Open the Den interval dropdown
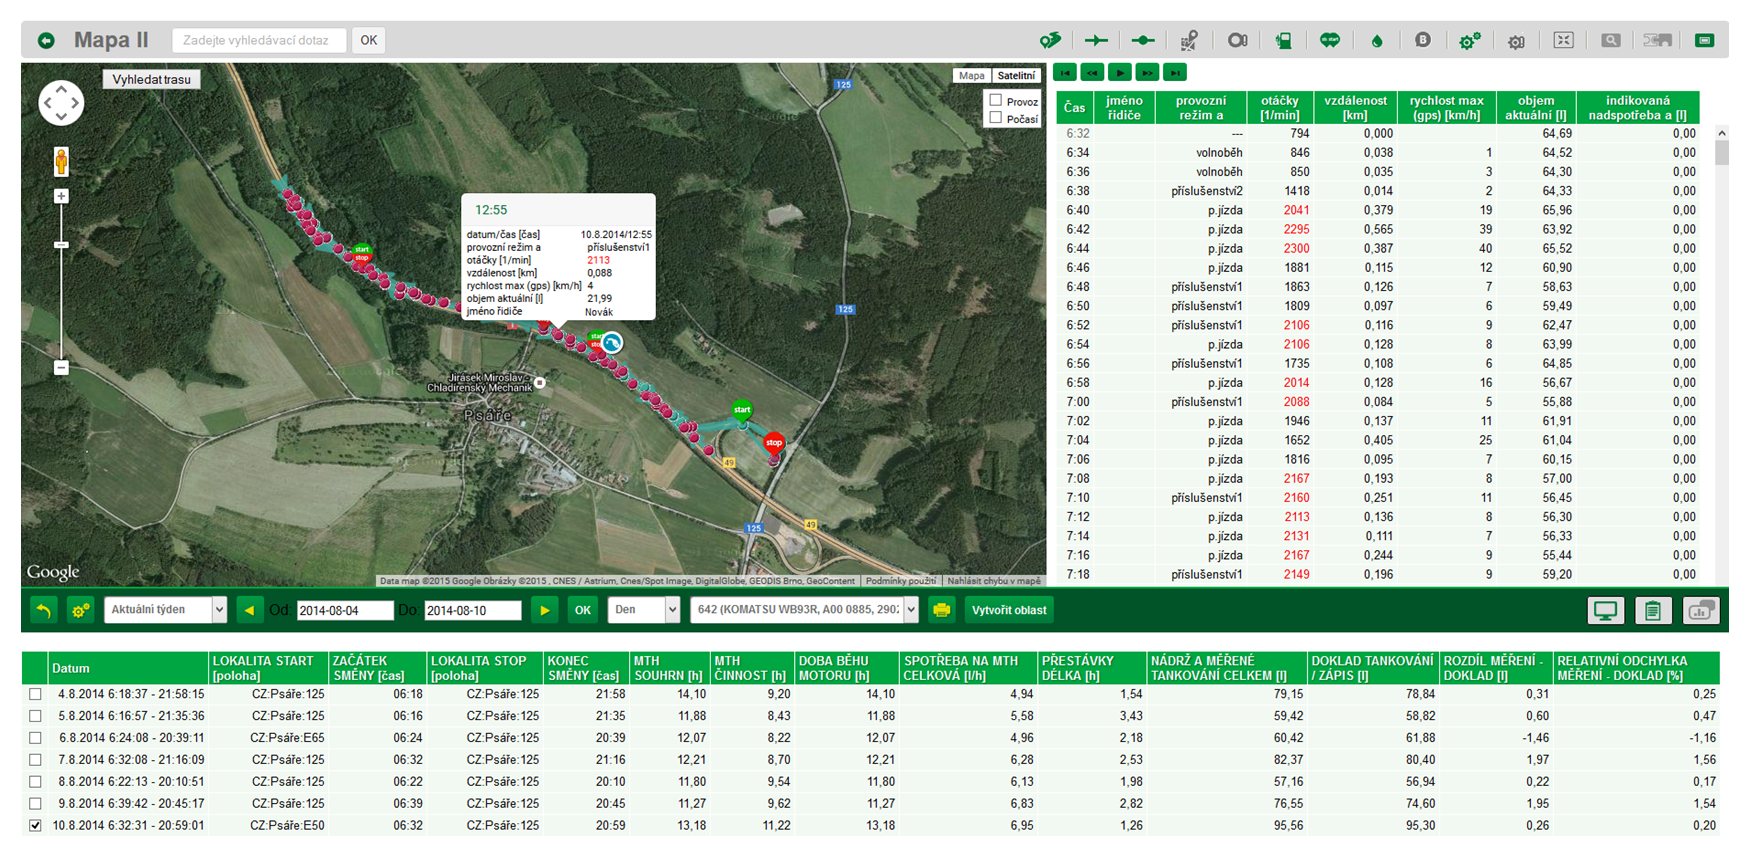This screenshot has height=854, width=1754. pyautogui.click(x=643, y=610)
